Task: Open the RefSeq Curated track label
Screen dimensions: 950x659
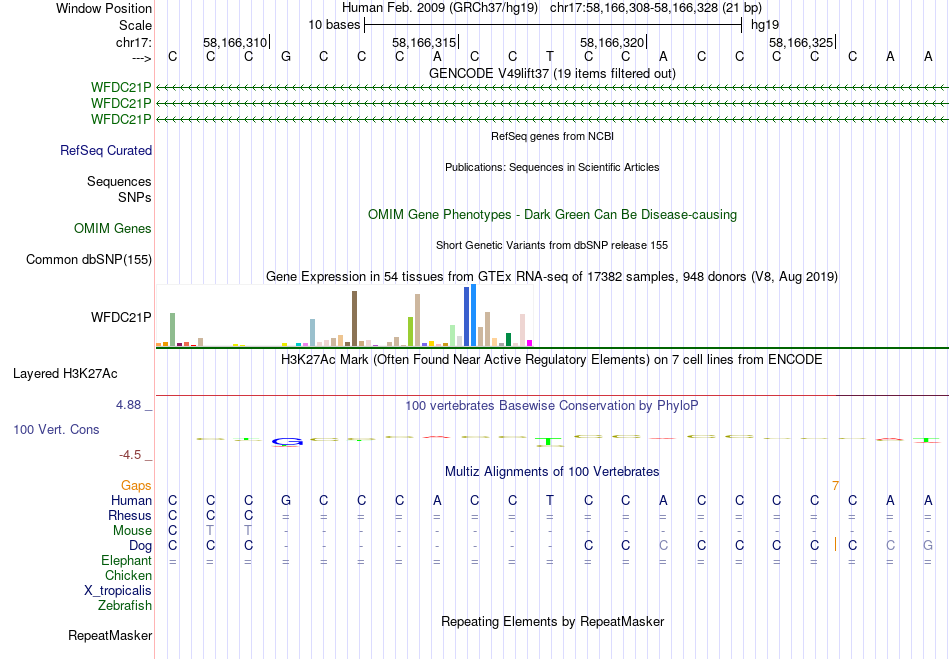Action: pos(106,150)
